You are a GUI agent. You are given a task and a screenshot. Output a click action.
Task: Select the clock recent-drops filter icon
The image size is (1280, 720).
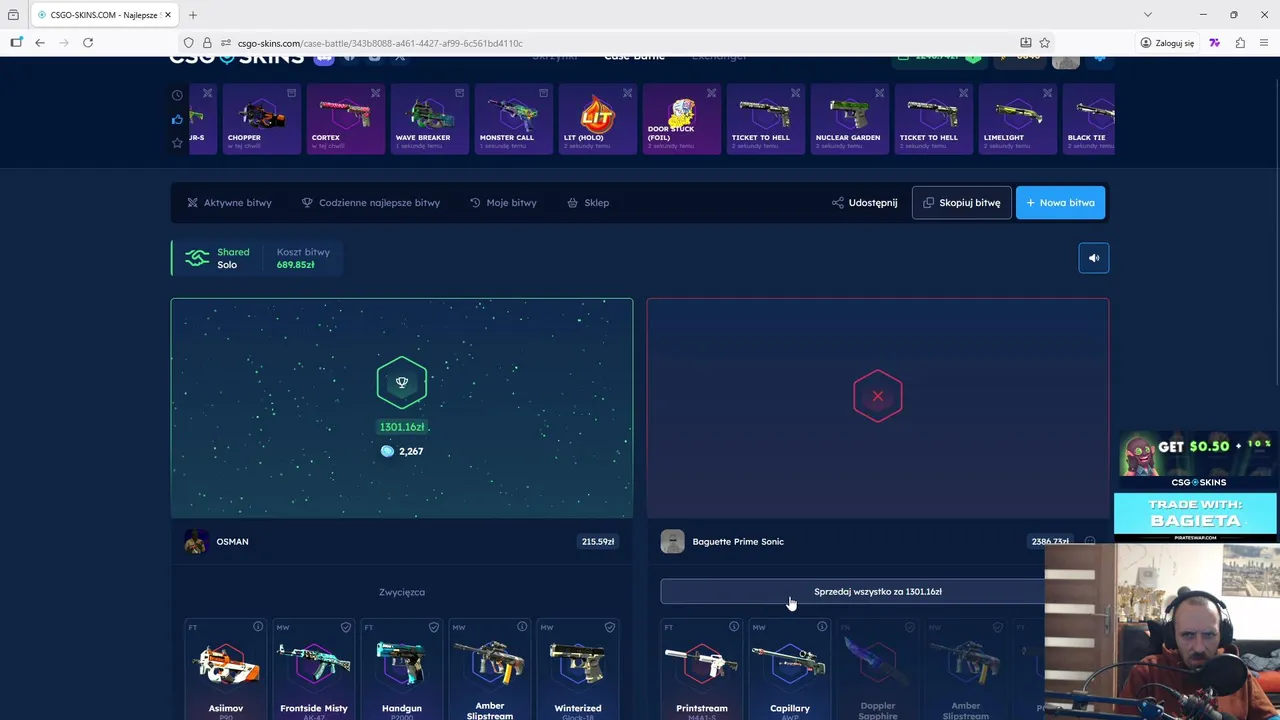click(177, 95)
